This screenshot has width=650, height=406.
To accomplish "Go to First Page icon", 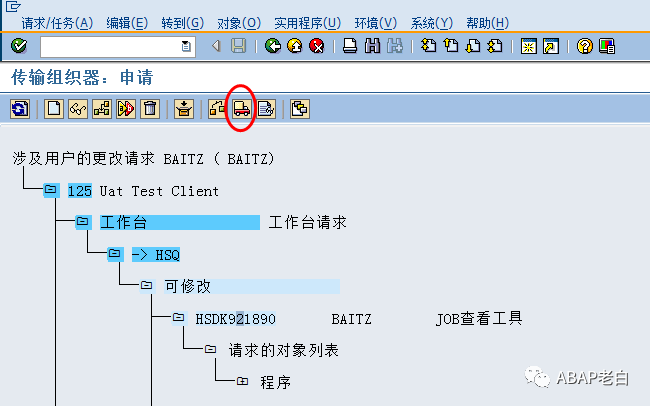I will [x=429, y=46].
